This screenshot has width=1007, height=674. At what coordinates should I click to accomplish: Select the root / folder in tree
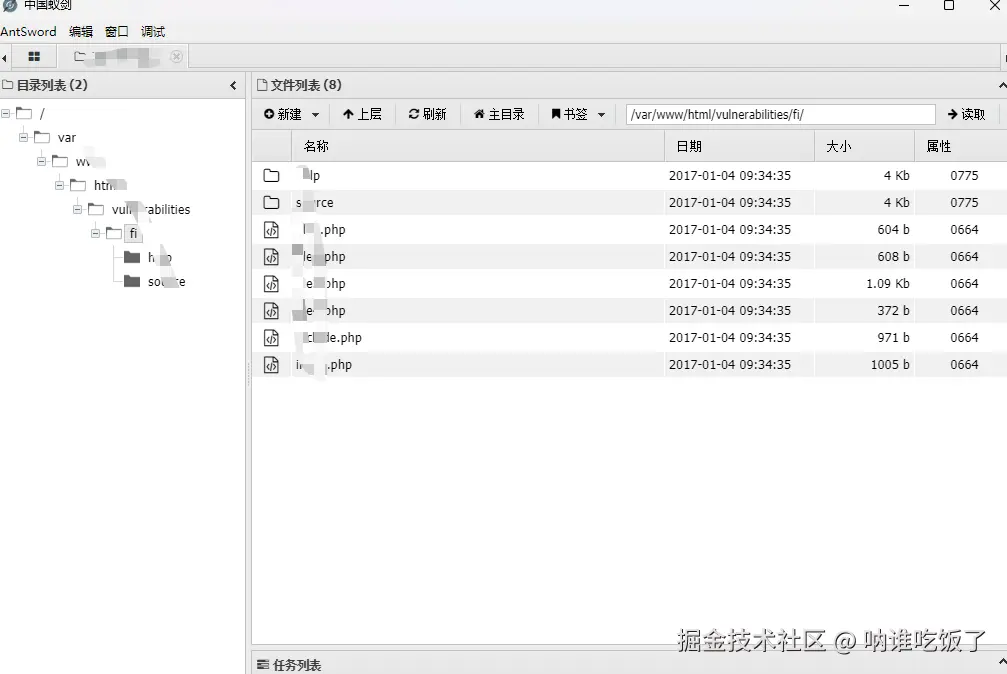pos(24,113)
